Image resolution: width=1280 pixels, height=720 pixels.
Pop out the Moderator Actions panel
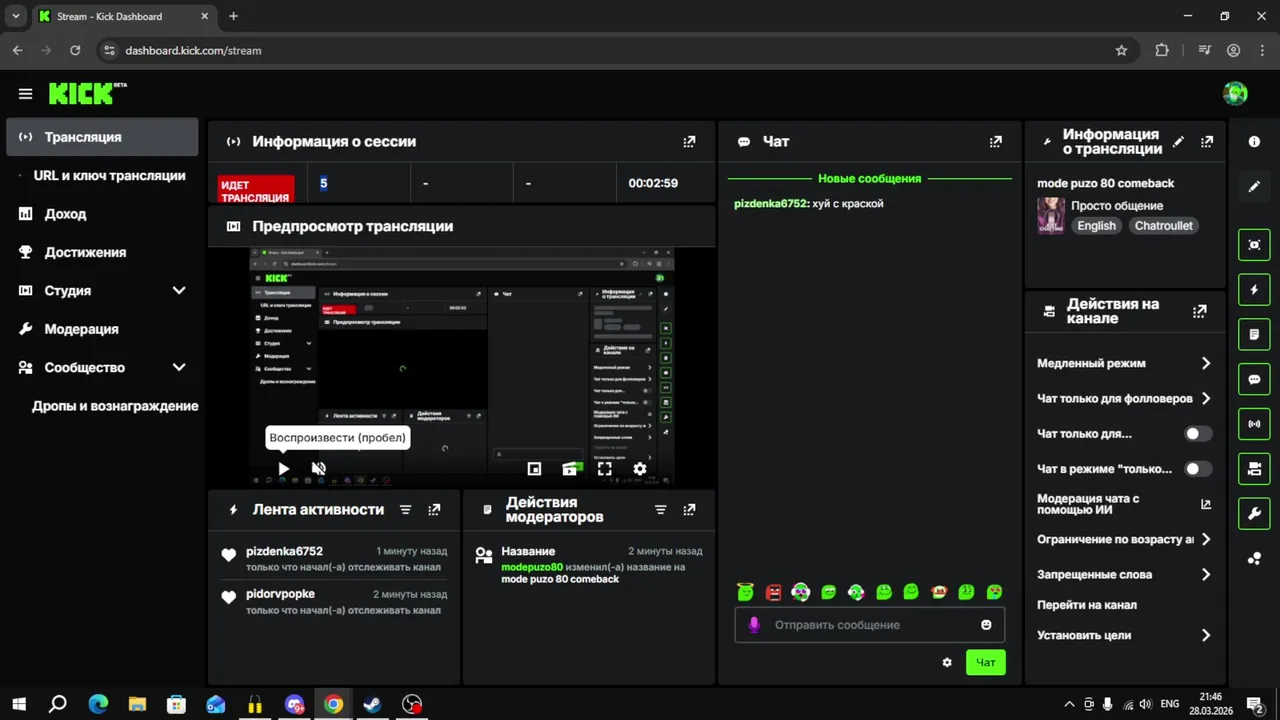[x=689, y=509]
